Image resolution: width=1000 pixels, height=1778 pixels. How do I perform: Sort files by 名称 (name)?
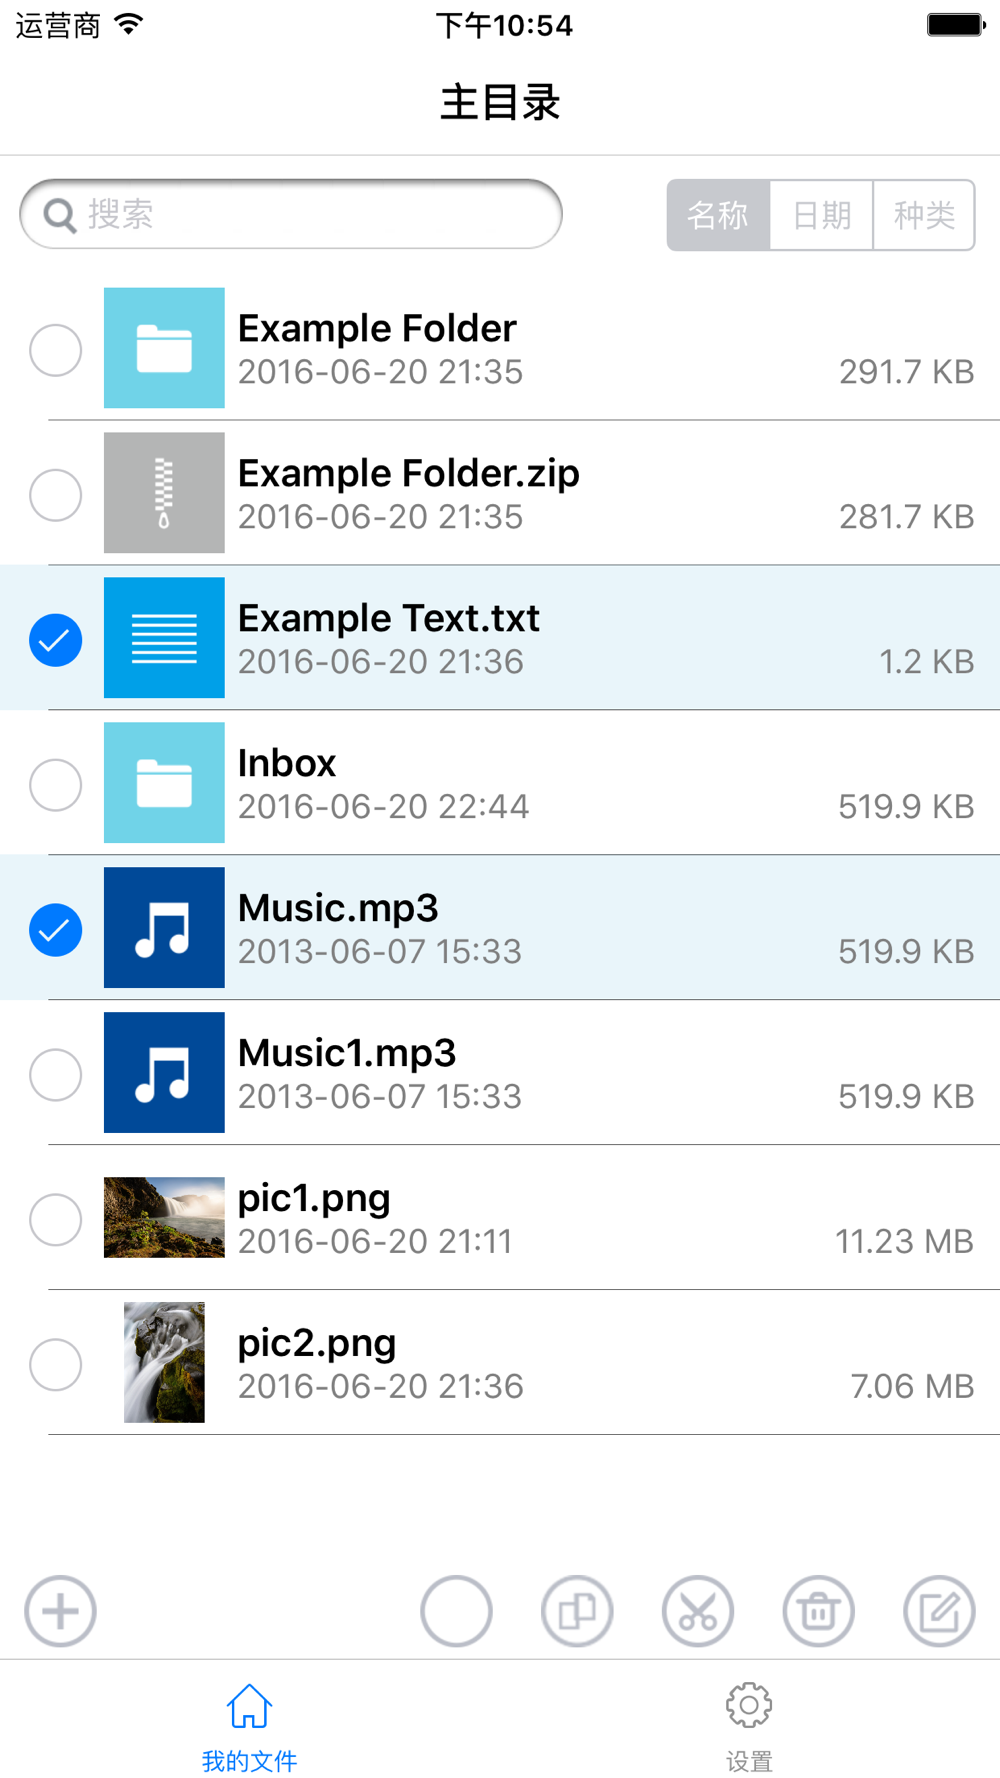click(718, 215)
